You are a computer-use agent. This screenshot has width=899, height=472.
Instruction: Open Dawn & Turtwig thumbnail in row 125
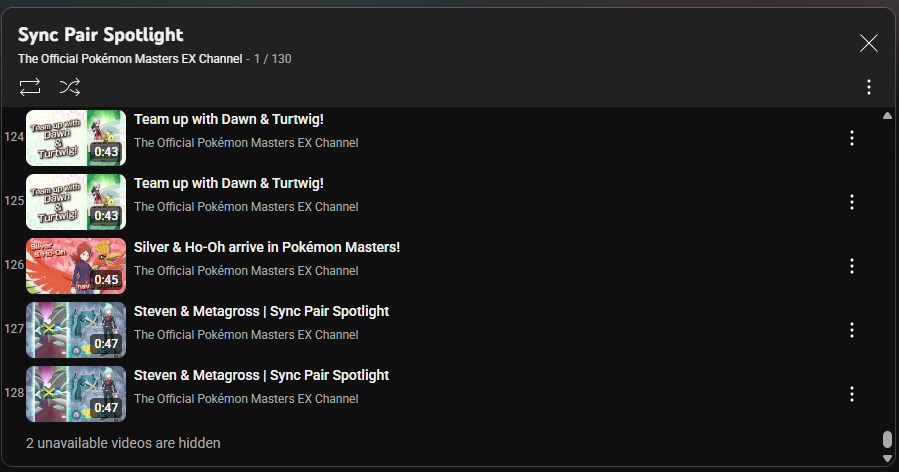point(76,202)
